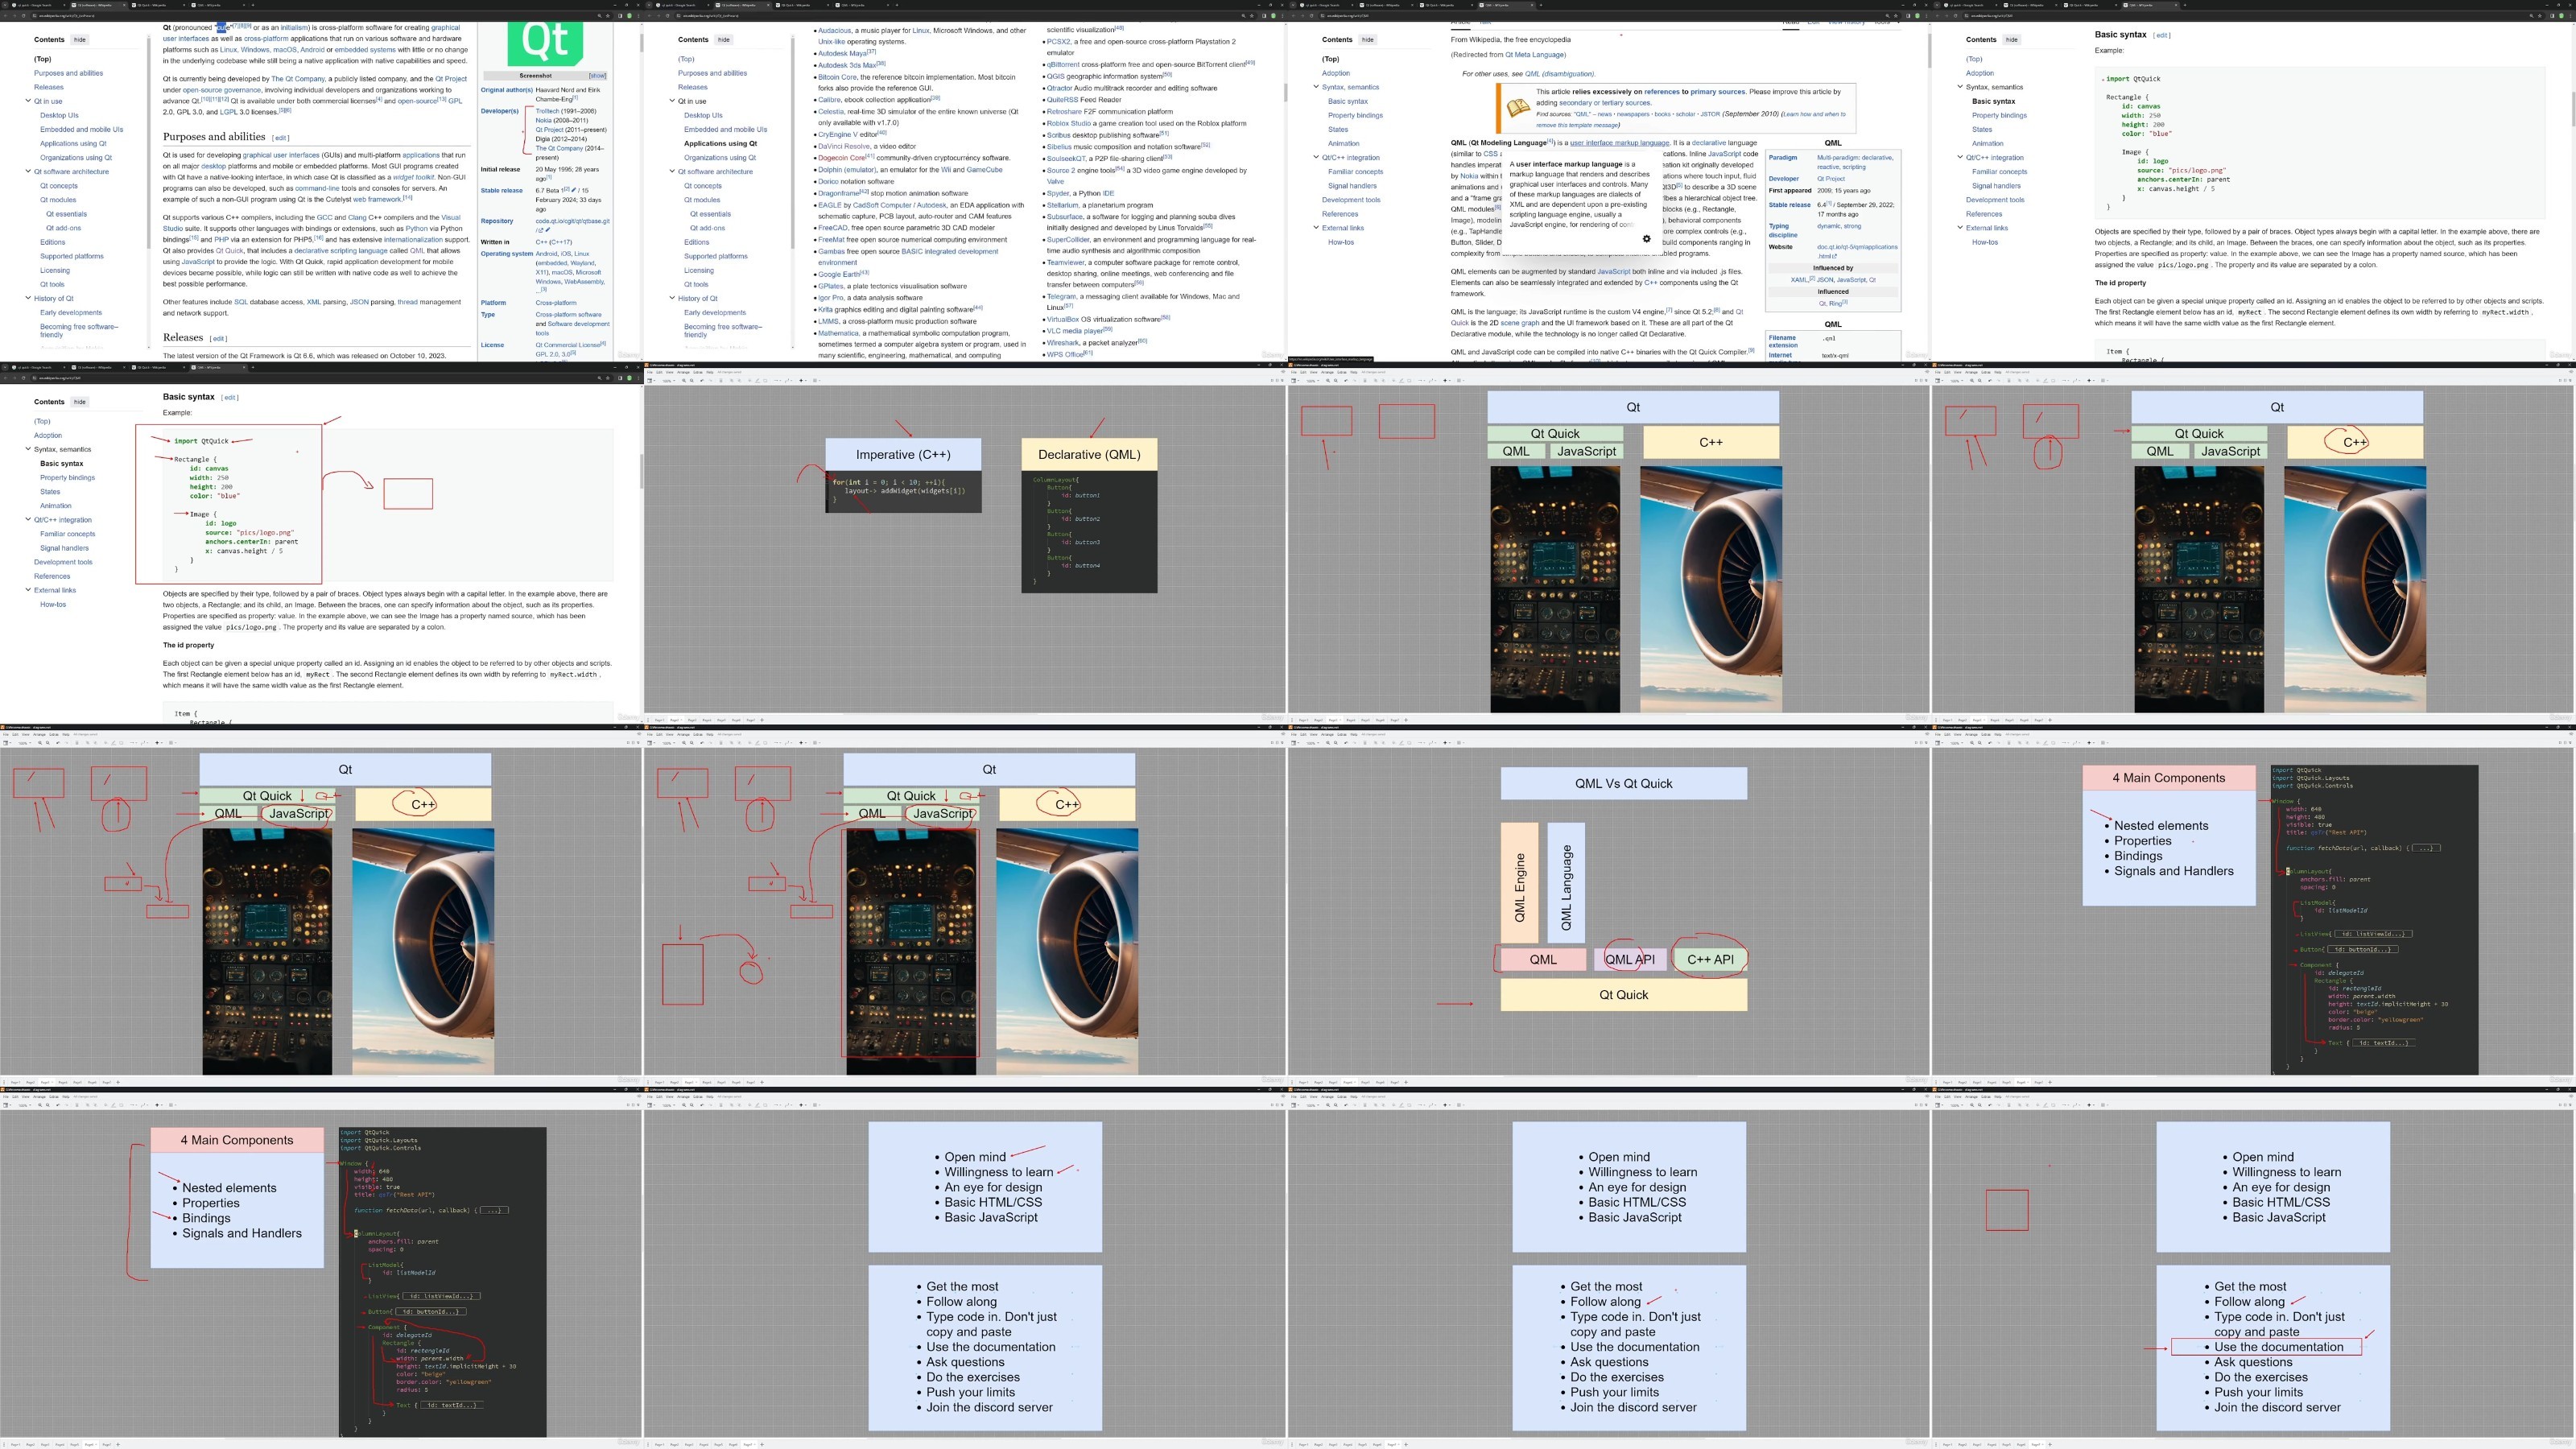
Task: Click the zoom-in icon in the Imperative/Declarative diagram window
Action: click(x=684, y=380)
